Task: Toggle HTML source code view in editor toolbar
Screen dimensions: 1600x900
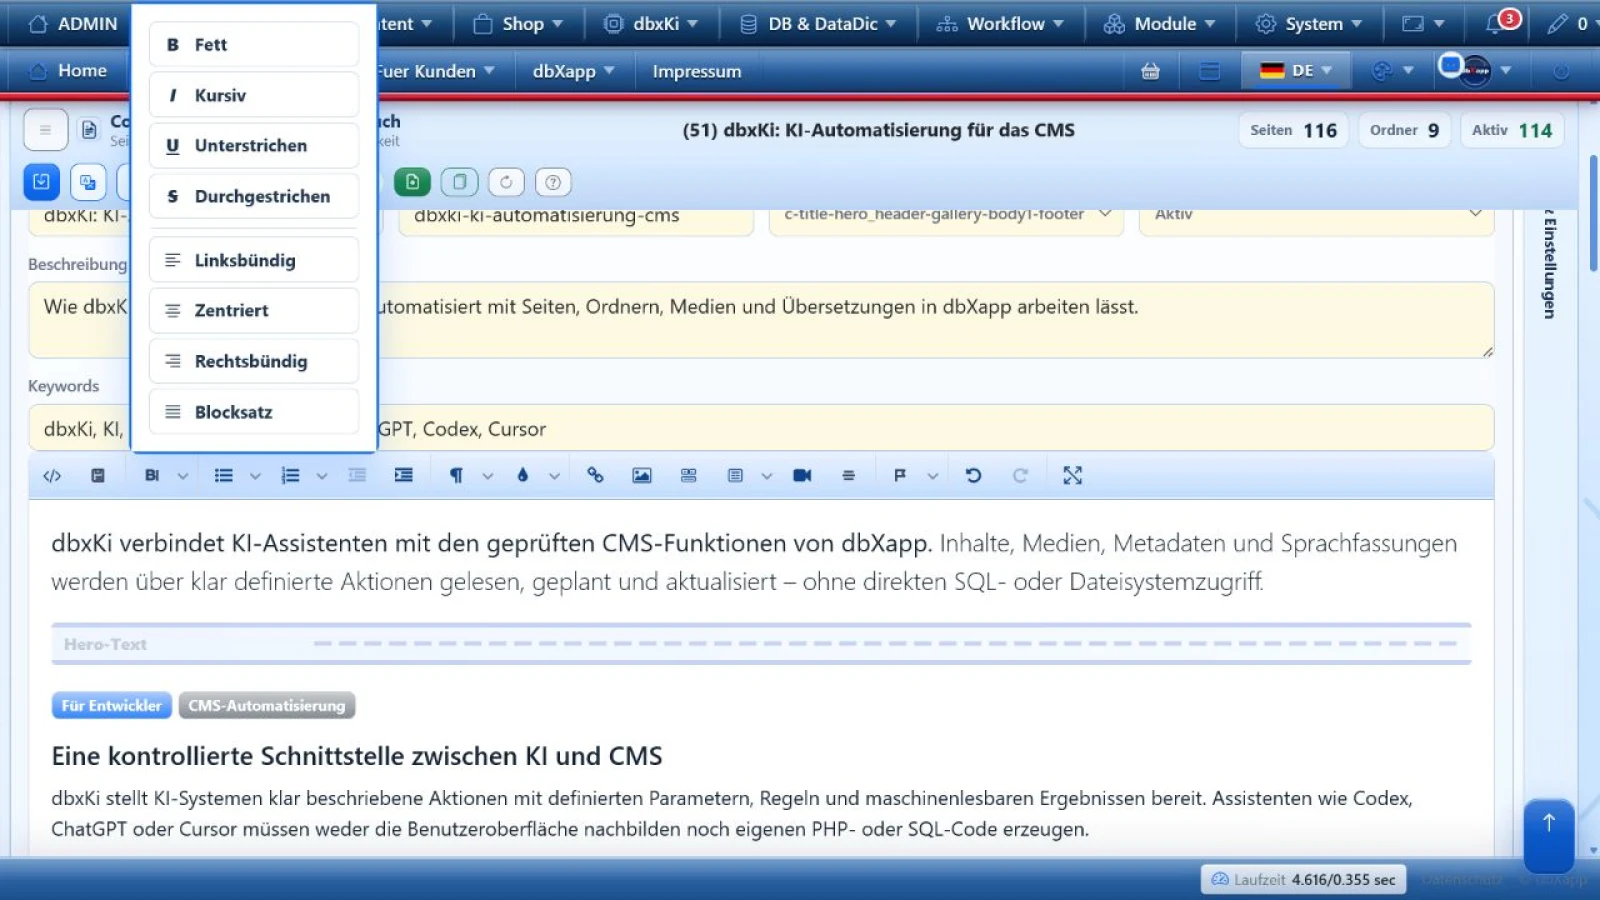Action: (52, 476)
